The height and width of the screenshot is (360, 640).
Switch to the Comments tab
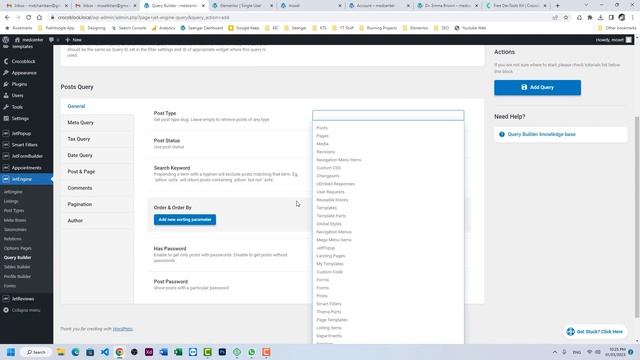pos(97,188)
